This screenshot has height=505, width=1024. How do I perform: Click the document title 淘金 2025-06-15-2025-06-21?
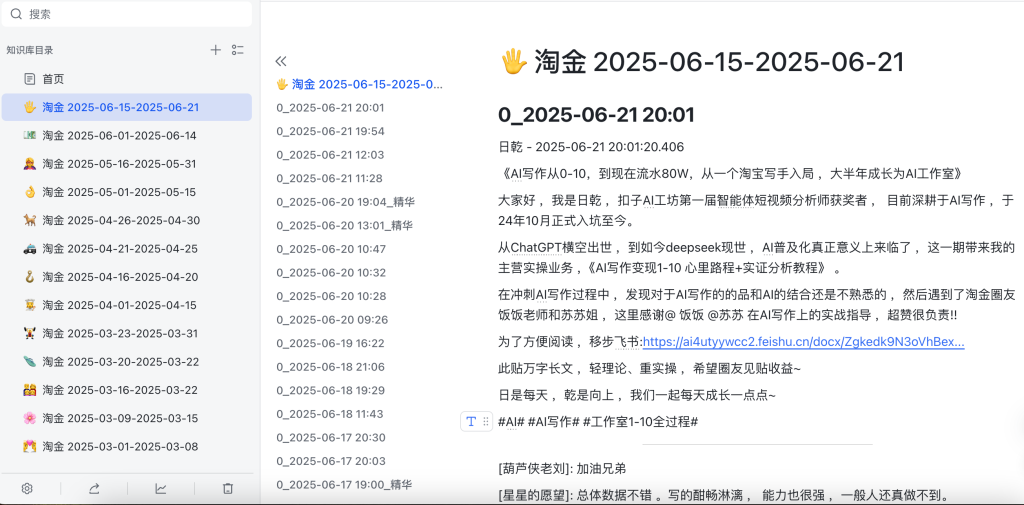coord(702,61)
